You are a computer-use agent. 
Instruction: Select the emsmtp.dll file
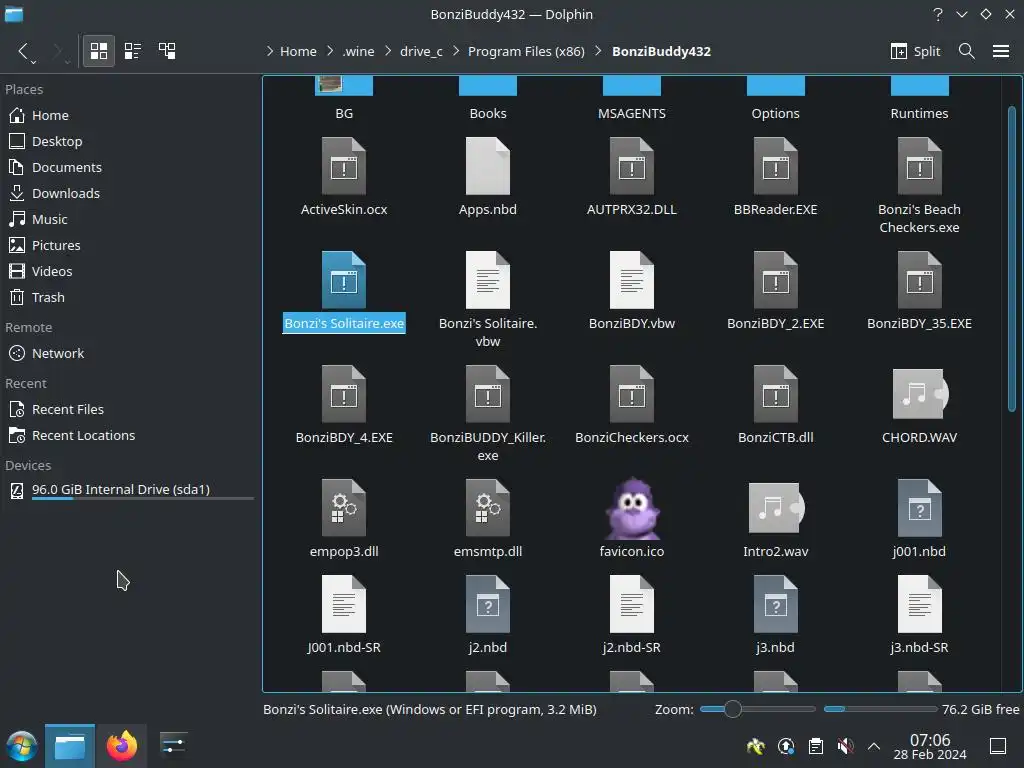pyautogui.click(x=488, y=519)
